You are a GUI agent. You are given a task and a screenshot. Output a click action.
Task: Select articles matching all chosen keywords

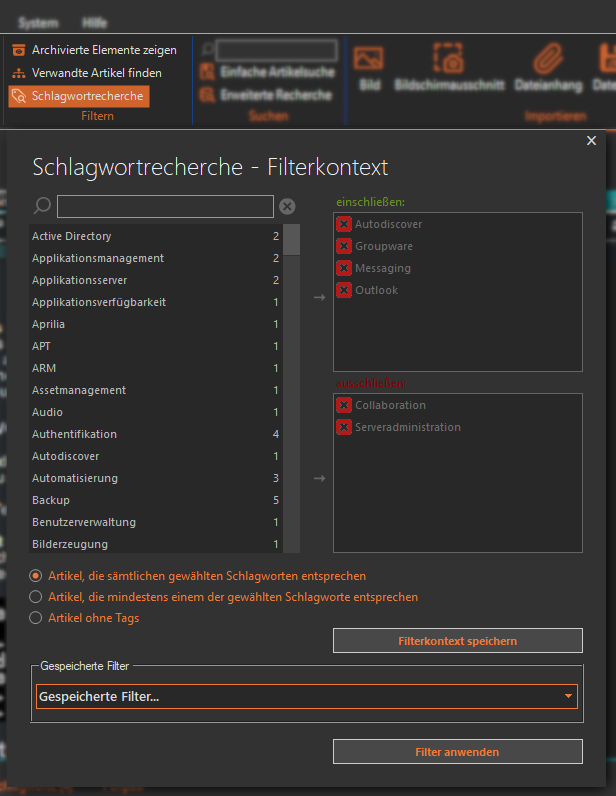click(36, 576)
